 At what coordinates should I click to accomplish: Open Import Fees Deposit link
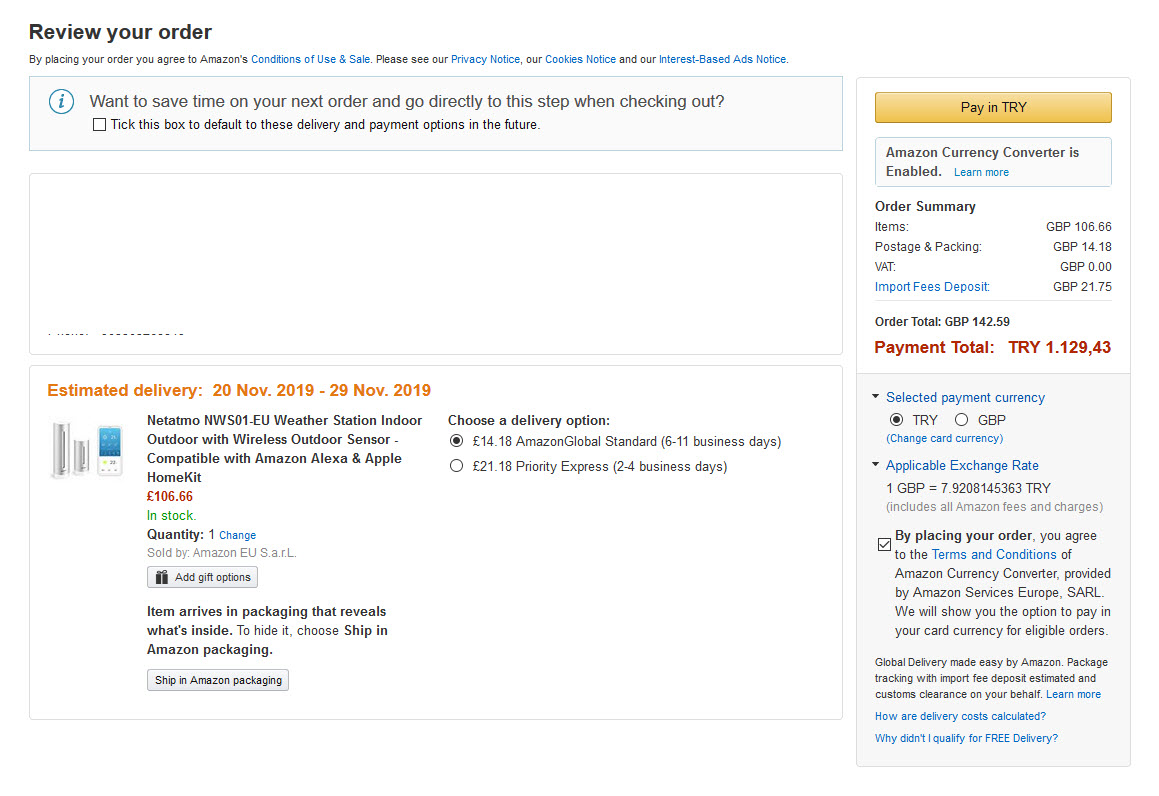(x=932, y=287)
